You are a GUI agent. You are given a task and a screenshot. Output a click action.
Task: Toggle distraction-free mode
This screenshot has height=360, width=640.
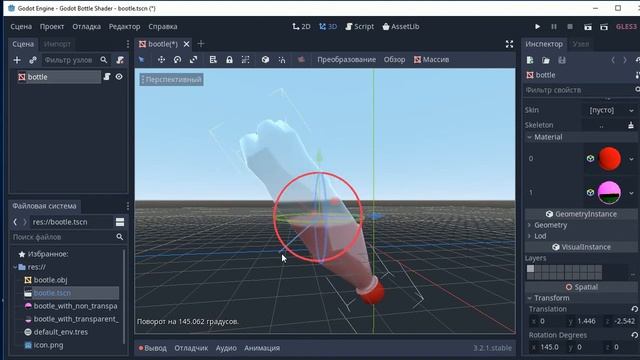pyautogui.click(x=509, y=44)
